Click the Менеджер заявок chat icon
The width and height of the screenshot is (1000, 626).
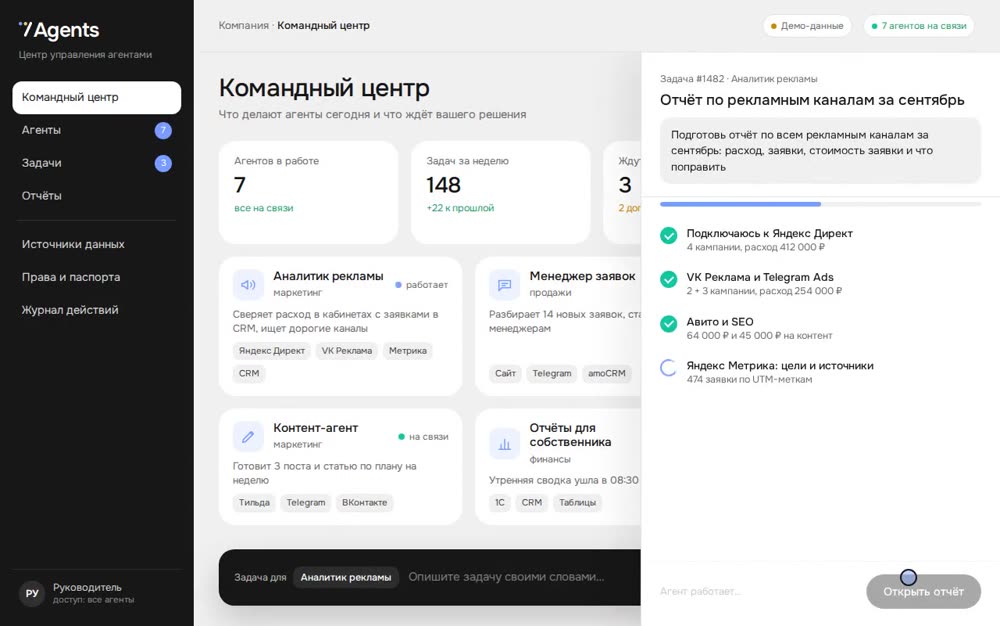(x=504, y=285)
